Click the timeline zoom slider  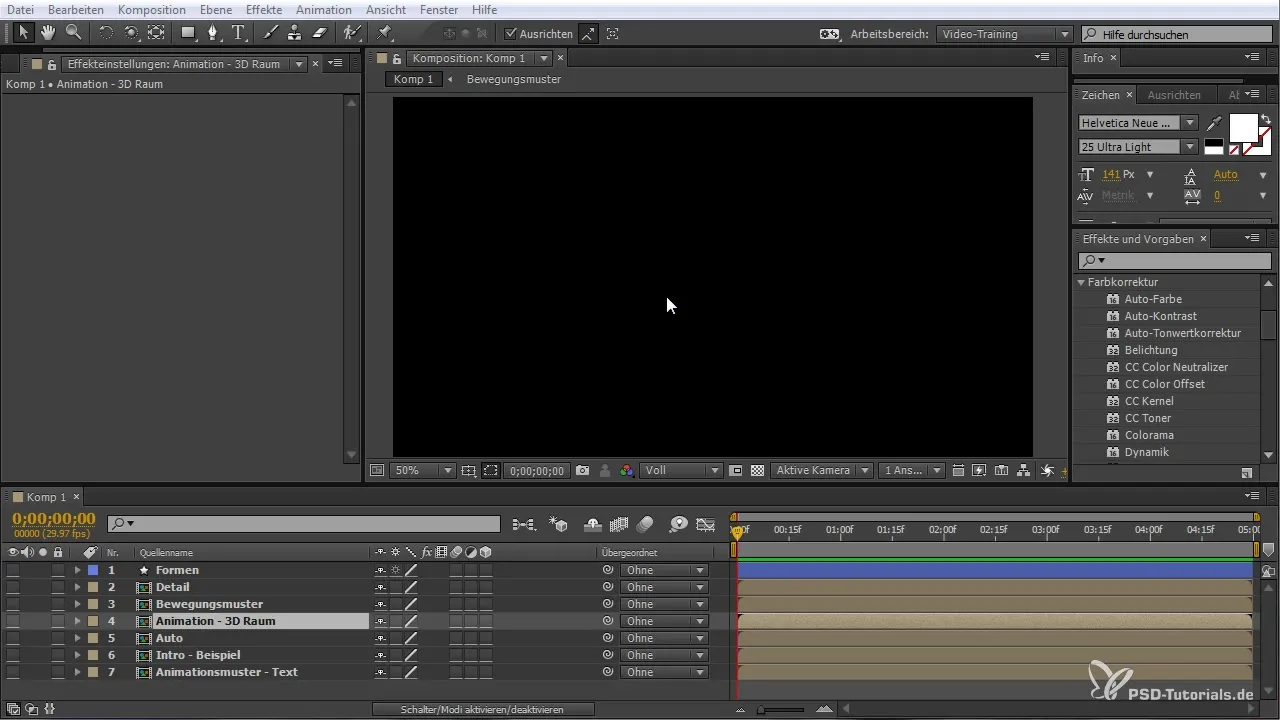pos(779,709)
